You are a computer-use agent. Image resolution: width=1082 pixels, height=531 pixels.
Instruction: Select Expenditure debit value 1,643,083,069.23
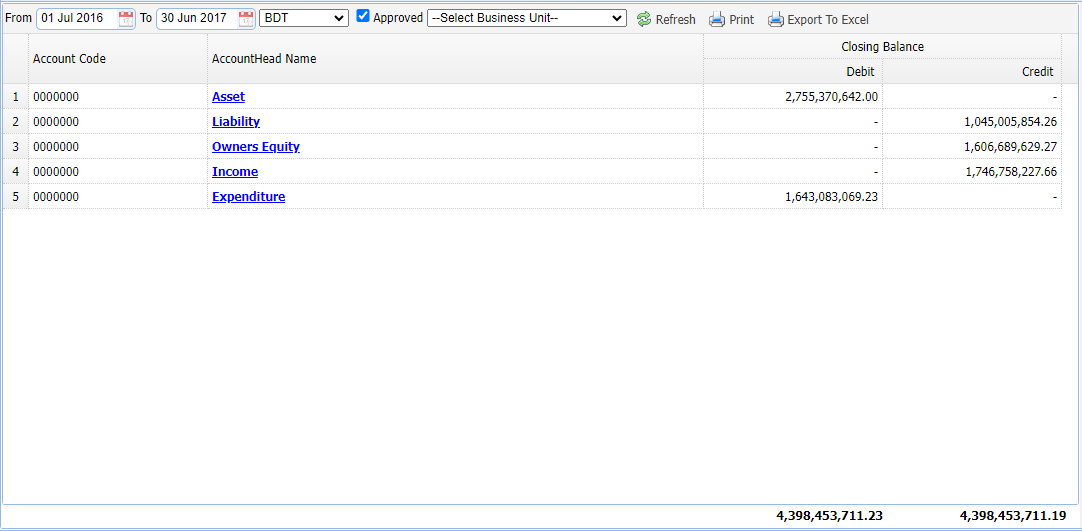pyautogui.click(x=832, y=197)
